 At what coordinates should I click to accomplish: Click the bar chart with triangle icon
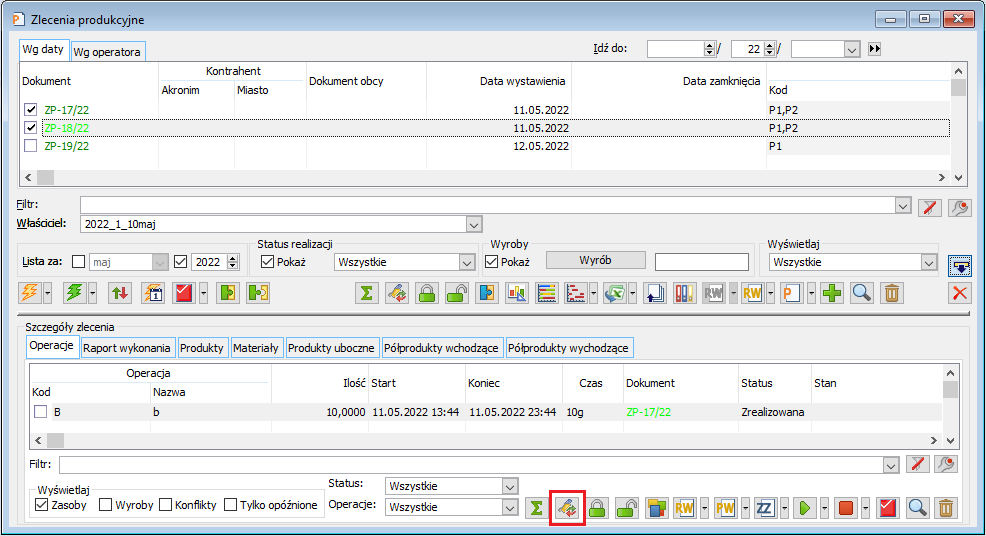517,293
